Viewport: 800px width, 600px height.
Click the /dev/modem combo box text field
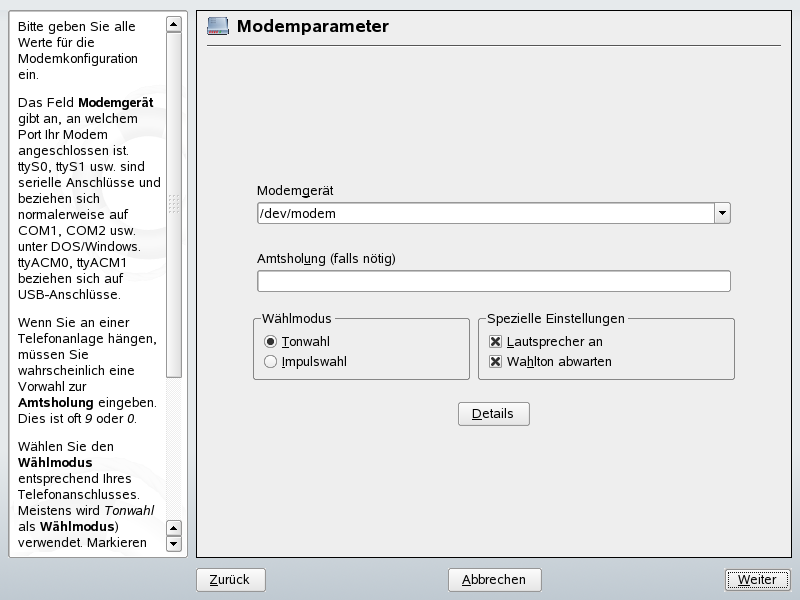pos(485,213)
